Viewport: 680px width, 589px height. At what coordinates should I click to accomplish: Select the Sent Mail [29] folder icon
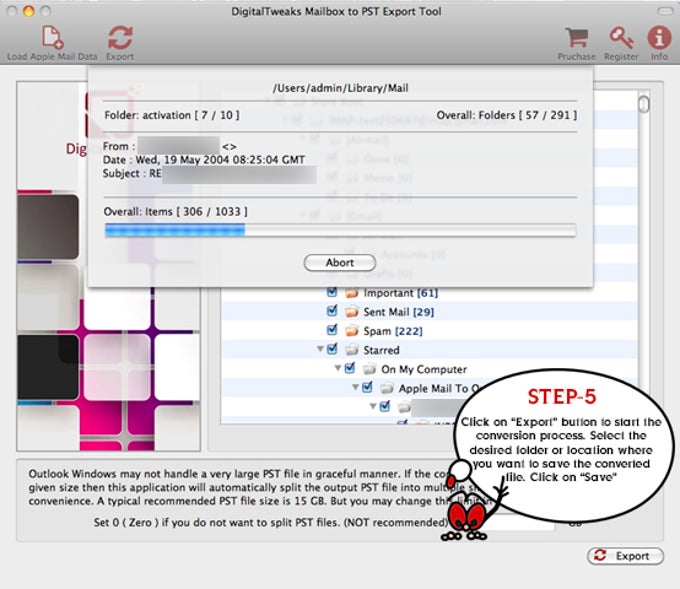click(x=352, y=312)
